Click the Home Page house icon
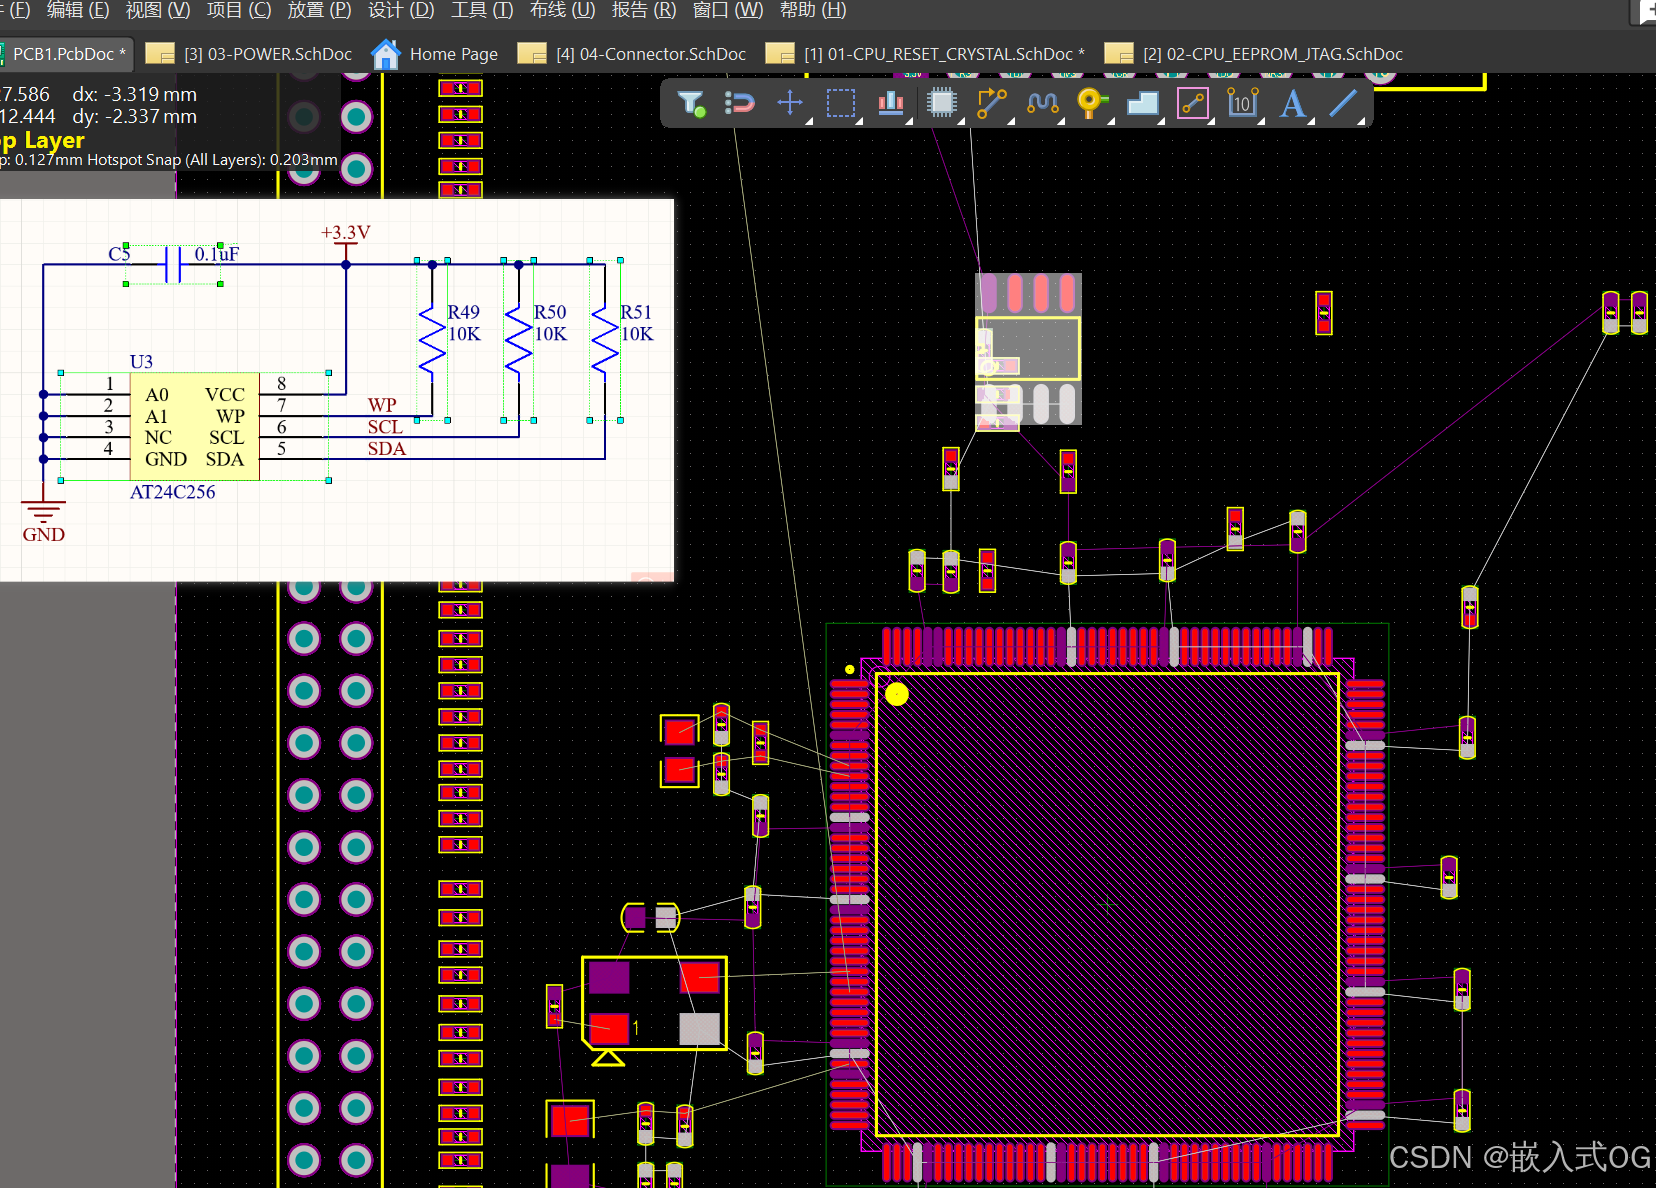This screenshot has width=1656, height=1188. 386,54
